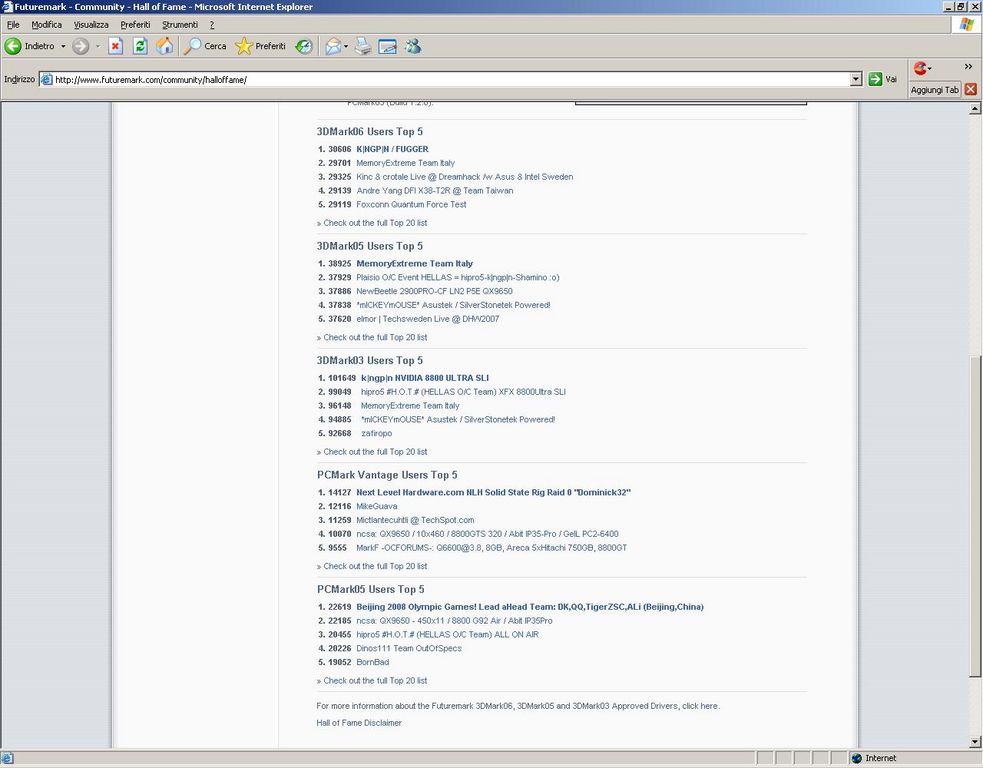The height and width of the screenshot is (768, 983).
Task: Click the red swirl toolbar icon
Action: 920,68
